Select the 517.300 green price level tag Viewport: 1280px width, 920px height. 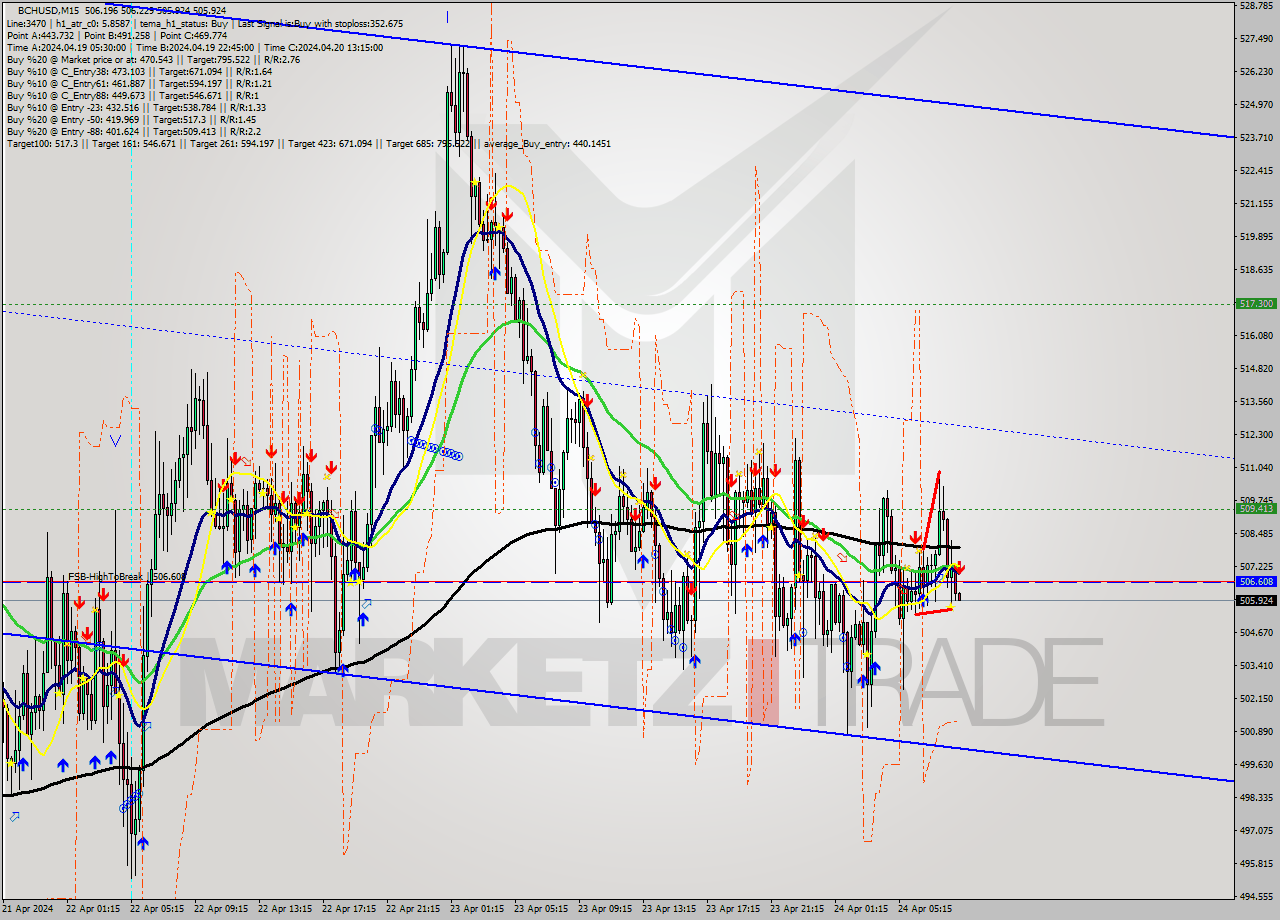1256,303
